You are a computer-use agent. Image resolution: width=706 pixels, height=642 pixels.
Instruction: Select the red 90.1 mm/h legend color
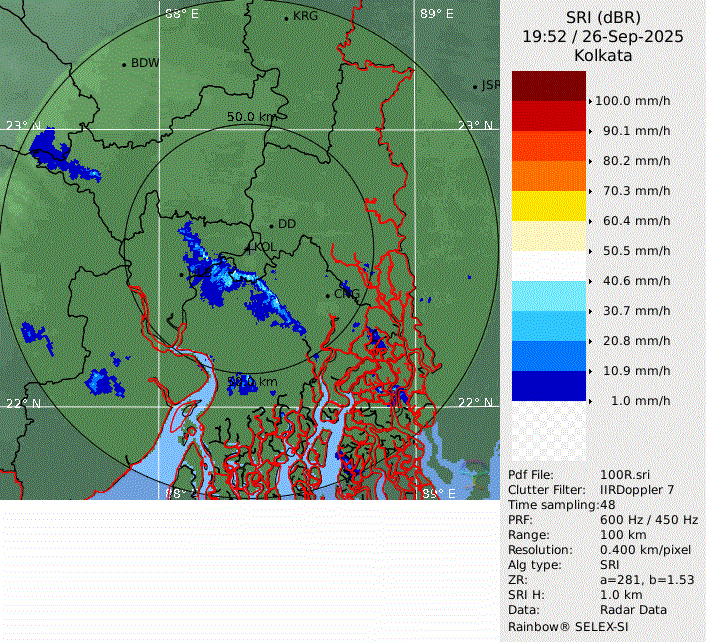click(x=548, y=116)
